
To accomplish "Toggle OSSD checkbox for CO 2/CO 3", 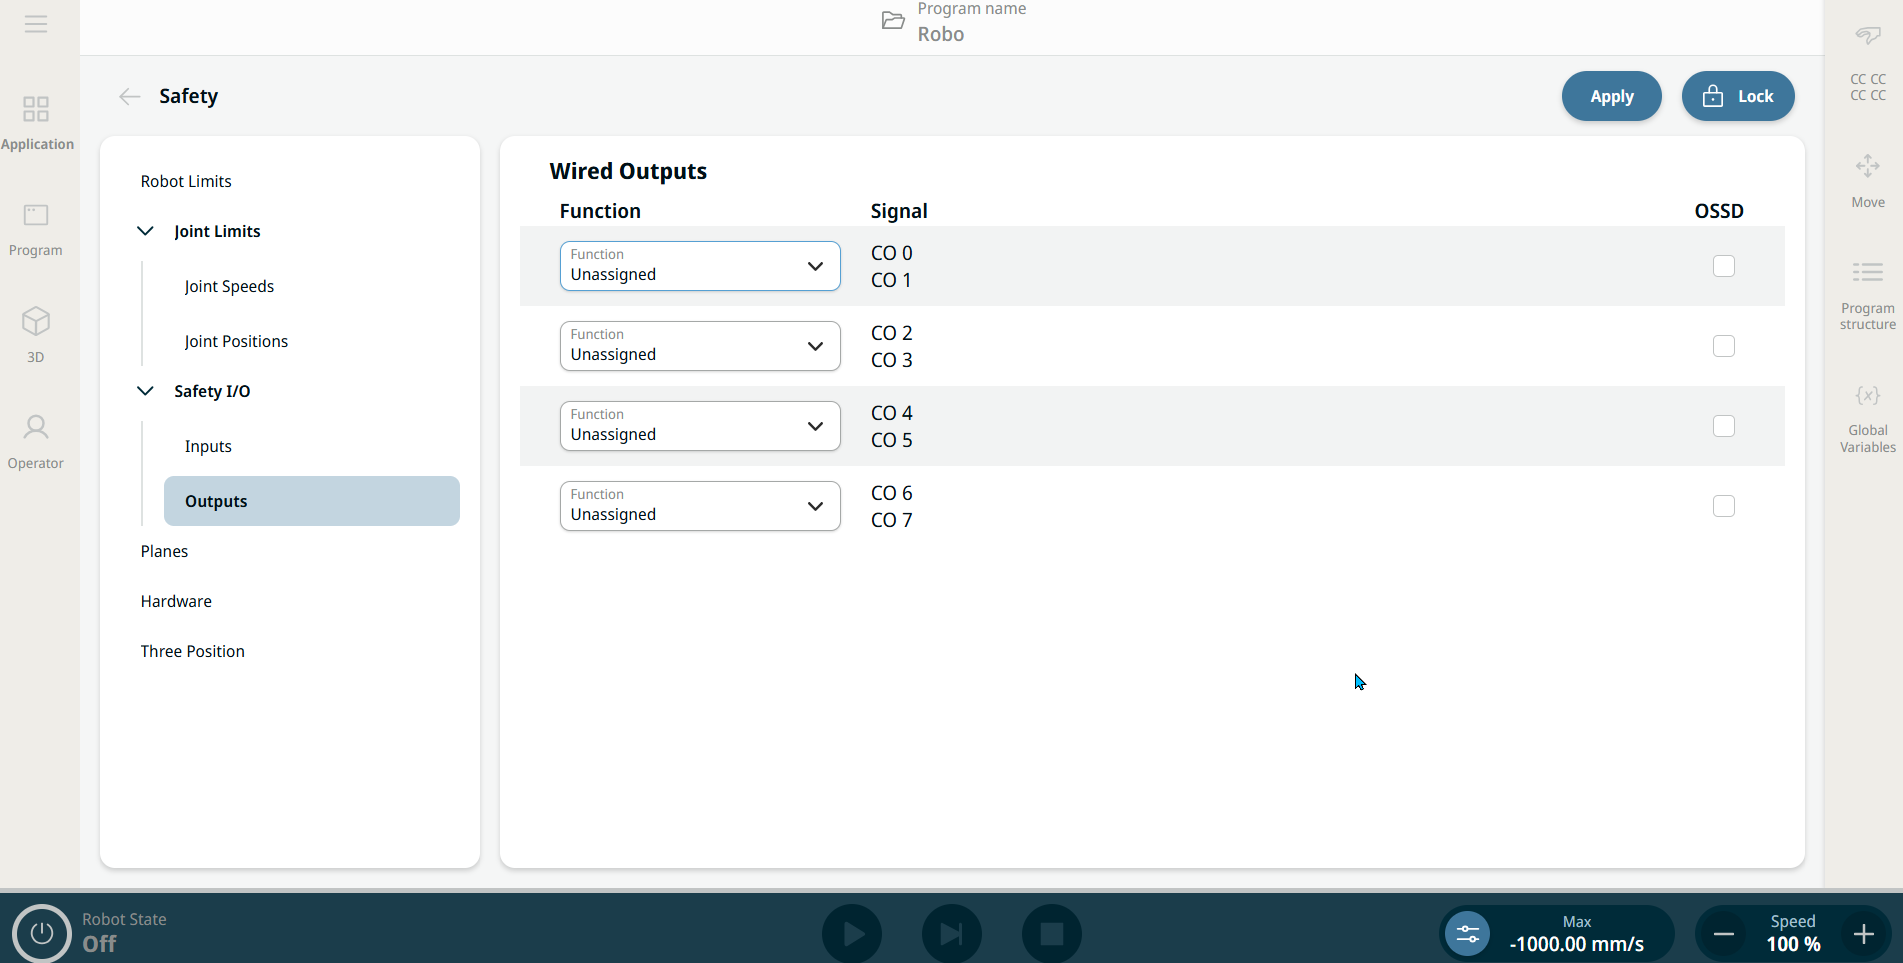I will point(1723,346).
